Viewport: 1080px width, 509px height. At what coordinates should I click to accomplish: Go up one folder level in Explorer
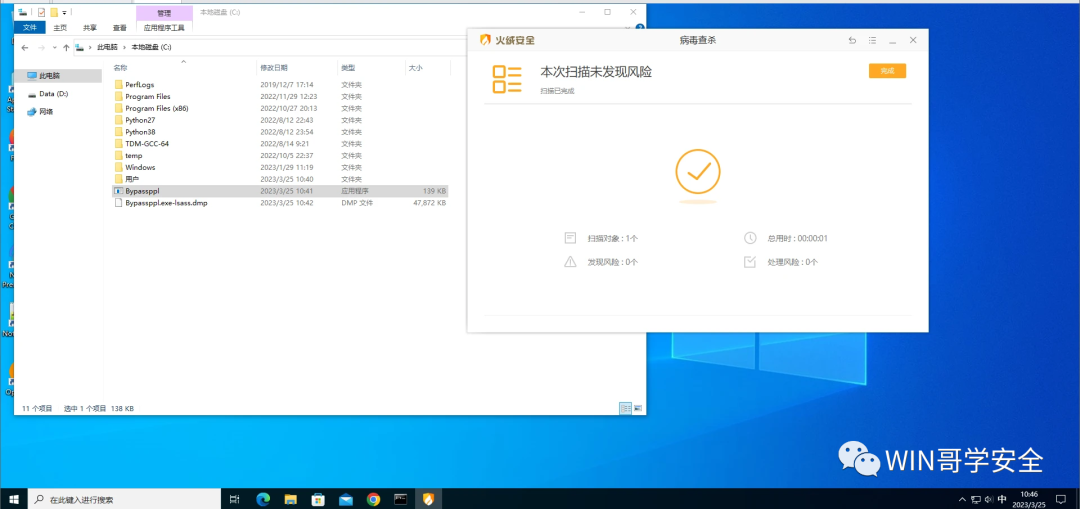[66, 47]
